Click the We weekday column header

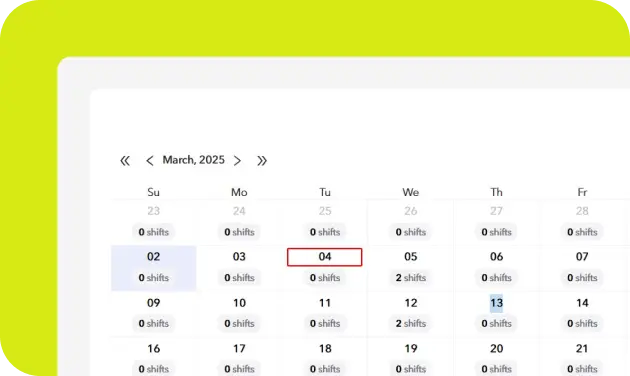(x=411, y=192)
